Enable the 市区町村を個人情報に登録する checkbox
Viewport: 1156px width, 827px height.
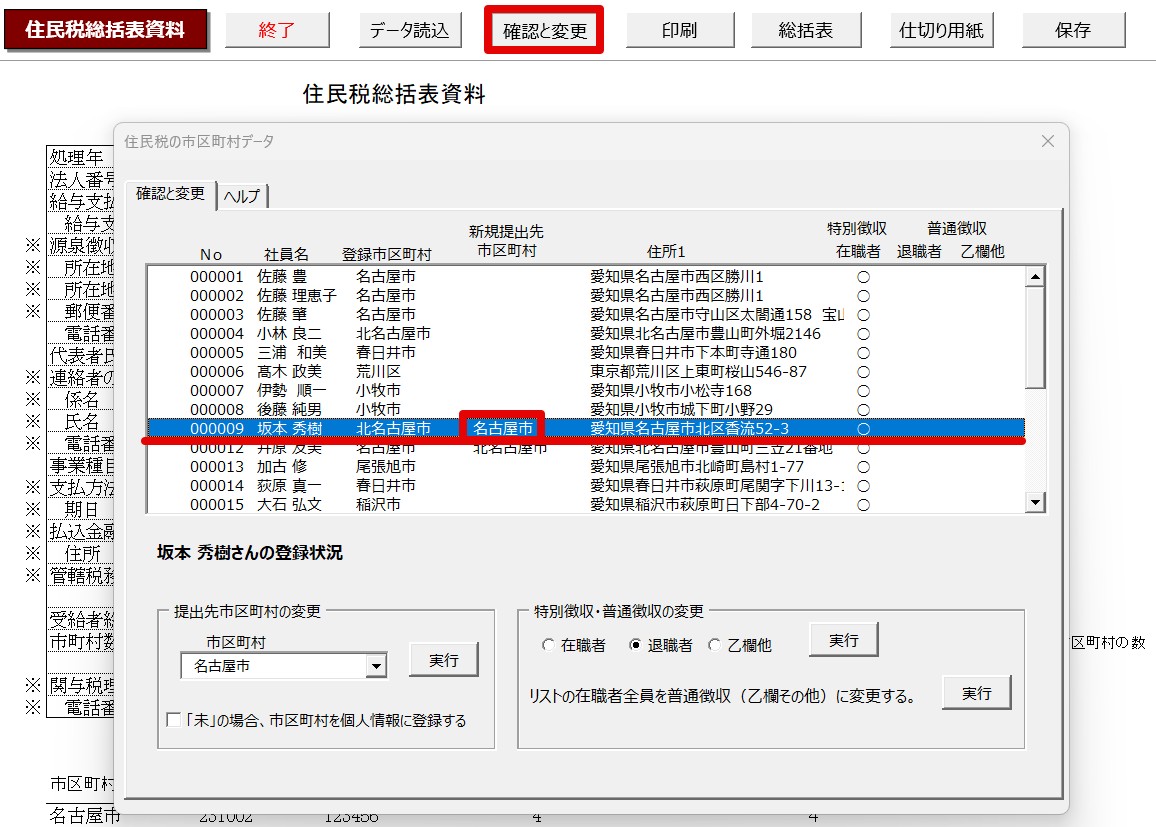pos(174,720)
